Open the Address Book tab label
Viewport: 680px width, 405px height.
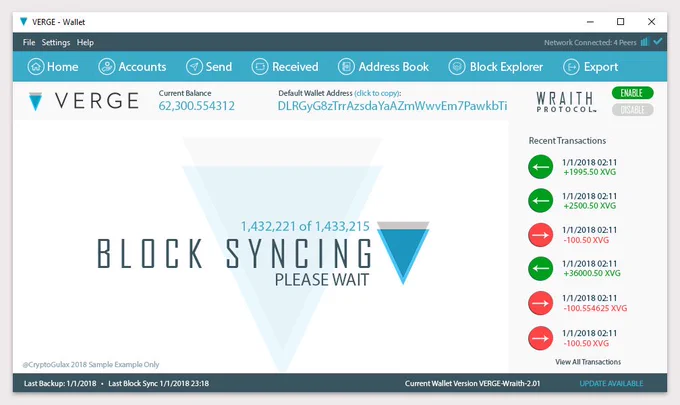(x=393, y=67)
